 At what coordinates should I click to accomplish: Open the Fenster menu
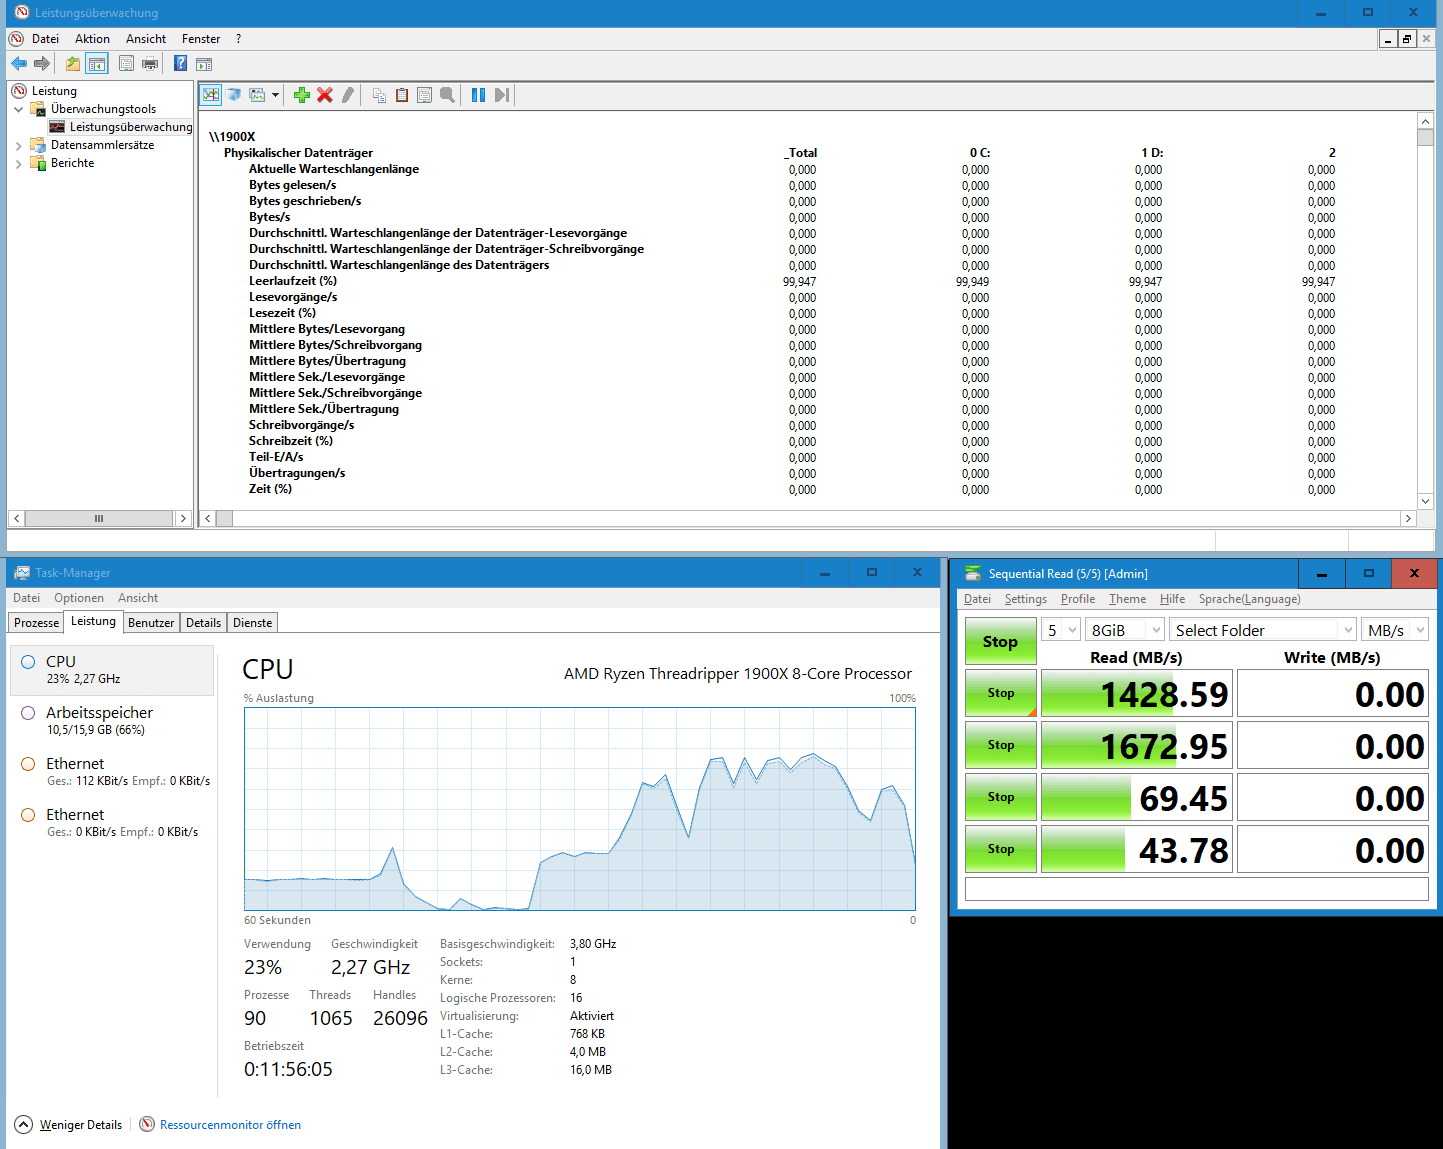pyautogui.click(x=201, y=39)
